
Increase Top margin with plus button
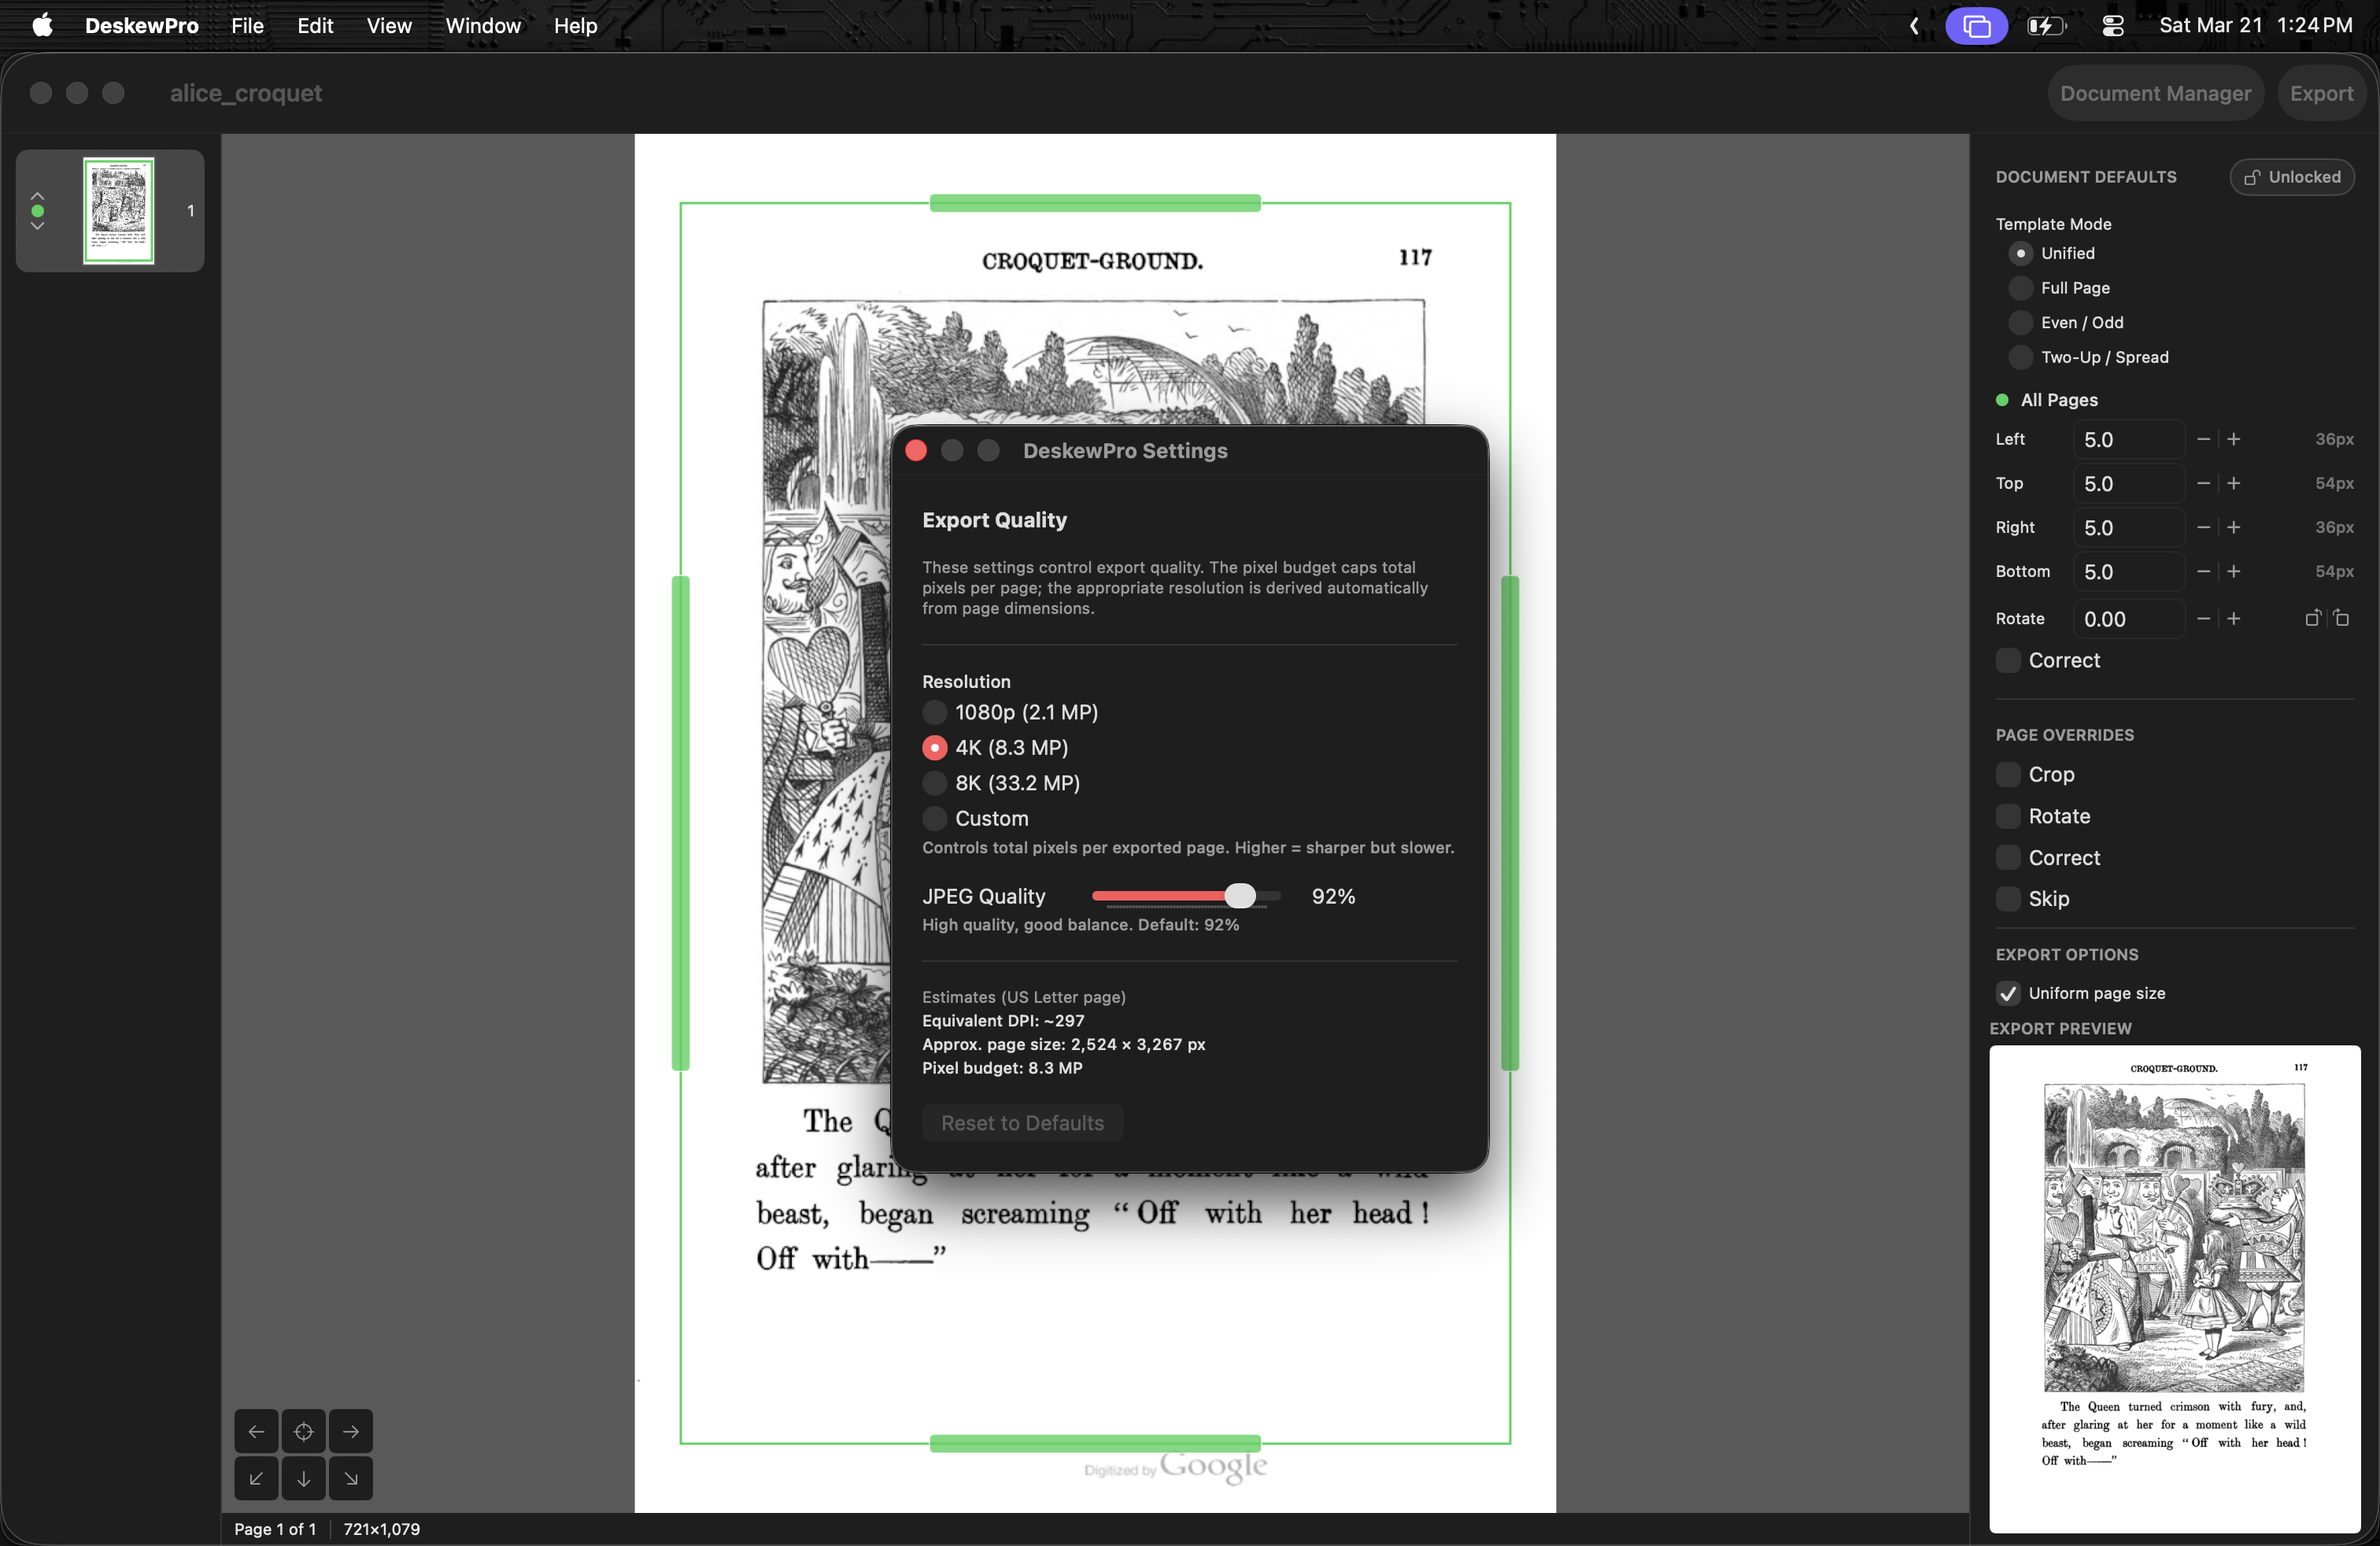2233,483
